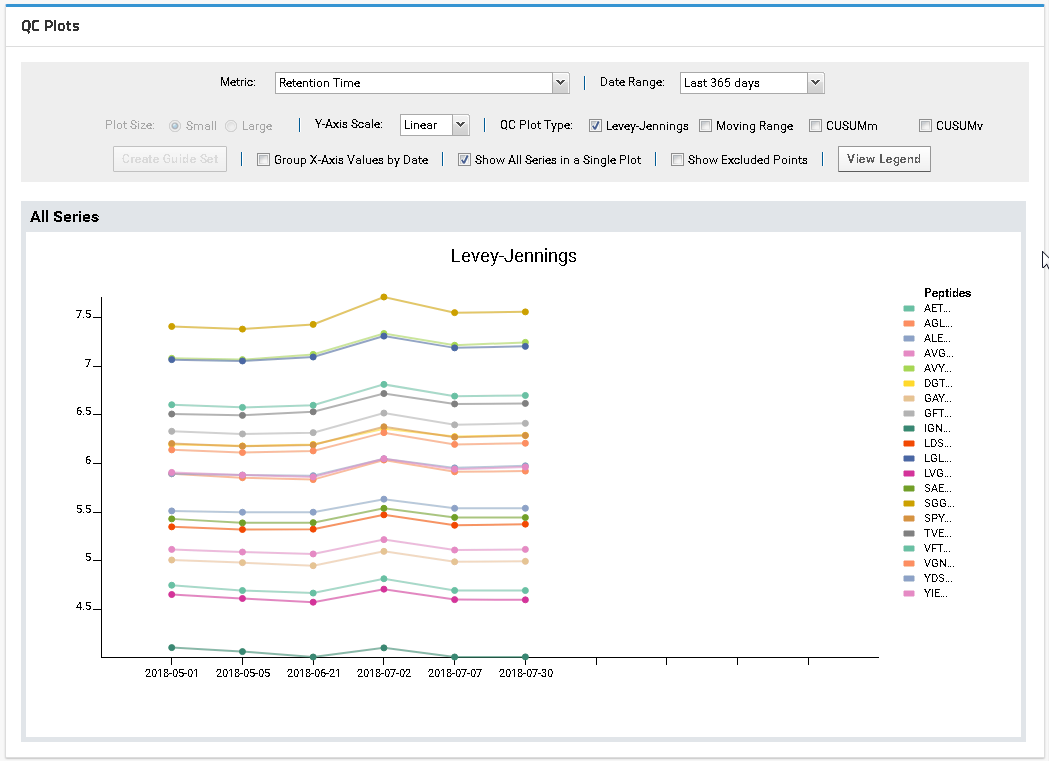Enable Group X-Axis Values by Date
The width and height of the screenshot is (1049, 761).
tap(264, 160)
